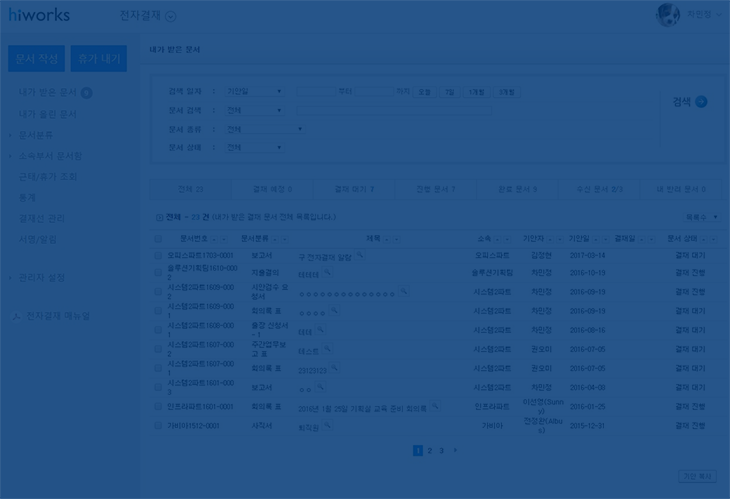Image resolution: width=730 pixels, height=499 pixels.
Task: Open 근태/휴가 조회 in the sidebar
Action: point(47,176)
